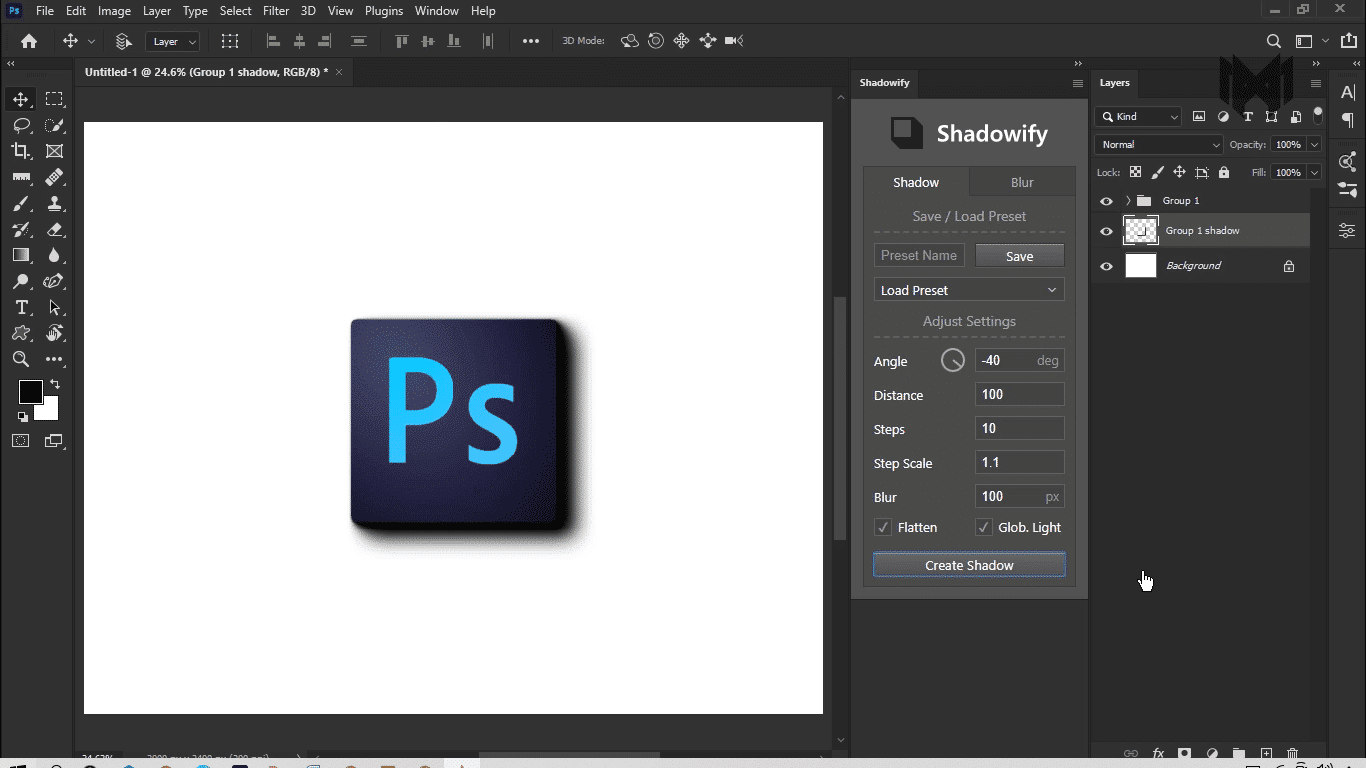Open the Shadowify panel menu
1366x768 pixels.
coord(1078,83)
